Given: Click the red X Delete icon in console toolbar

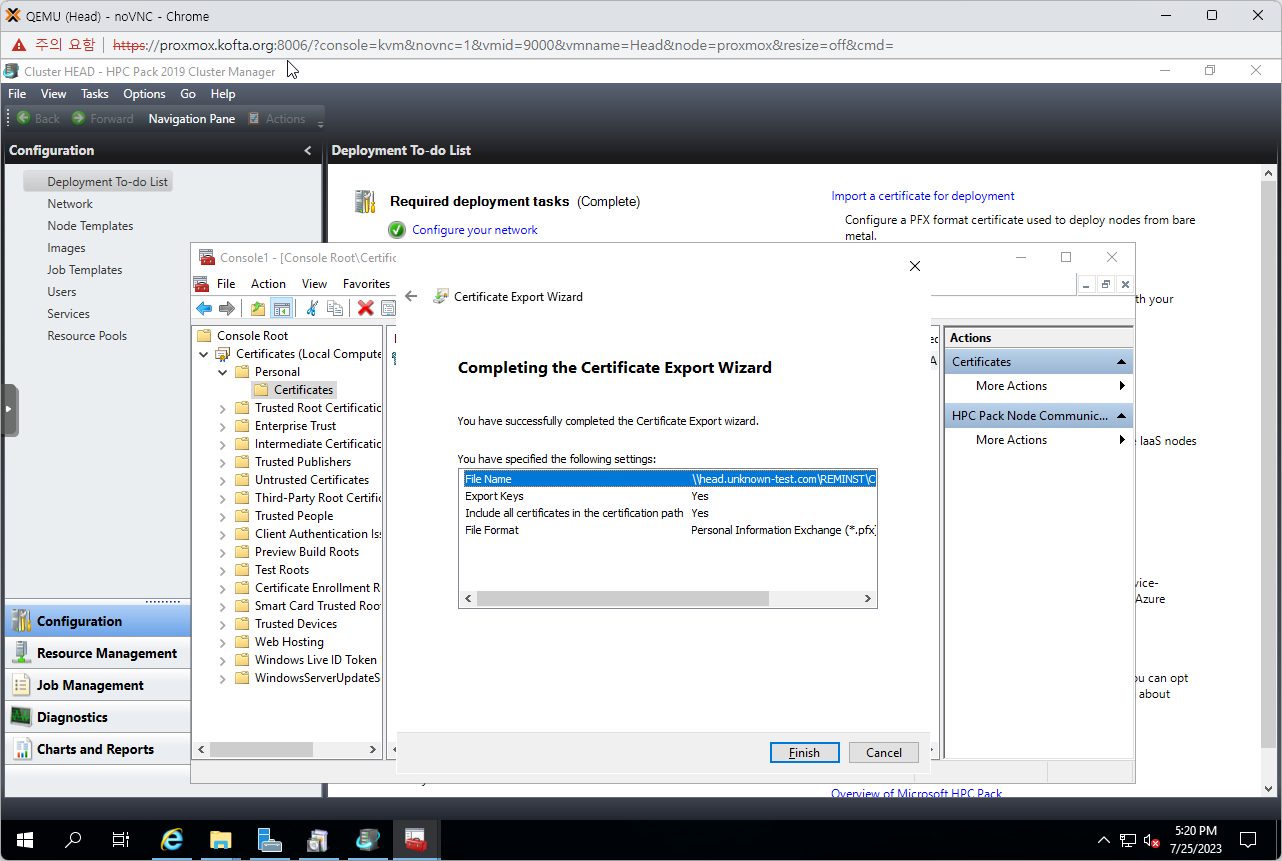Looking at the screenshot, I should [366, 309].
